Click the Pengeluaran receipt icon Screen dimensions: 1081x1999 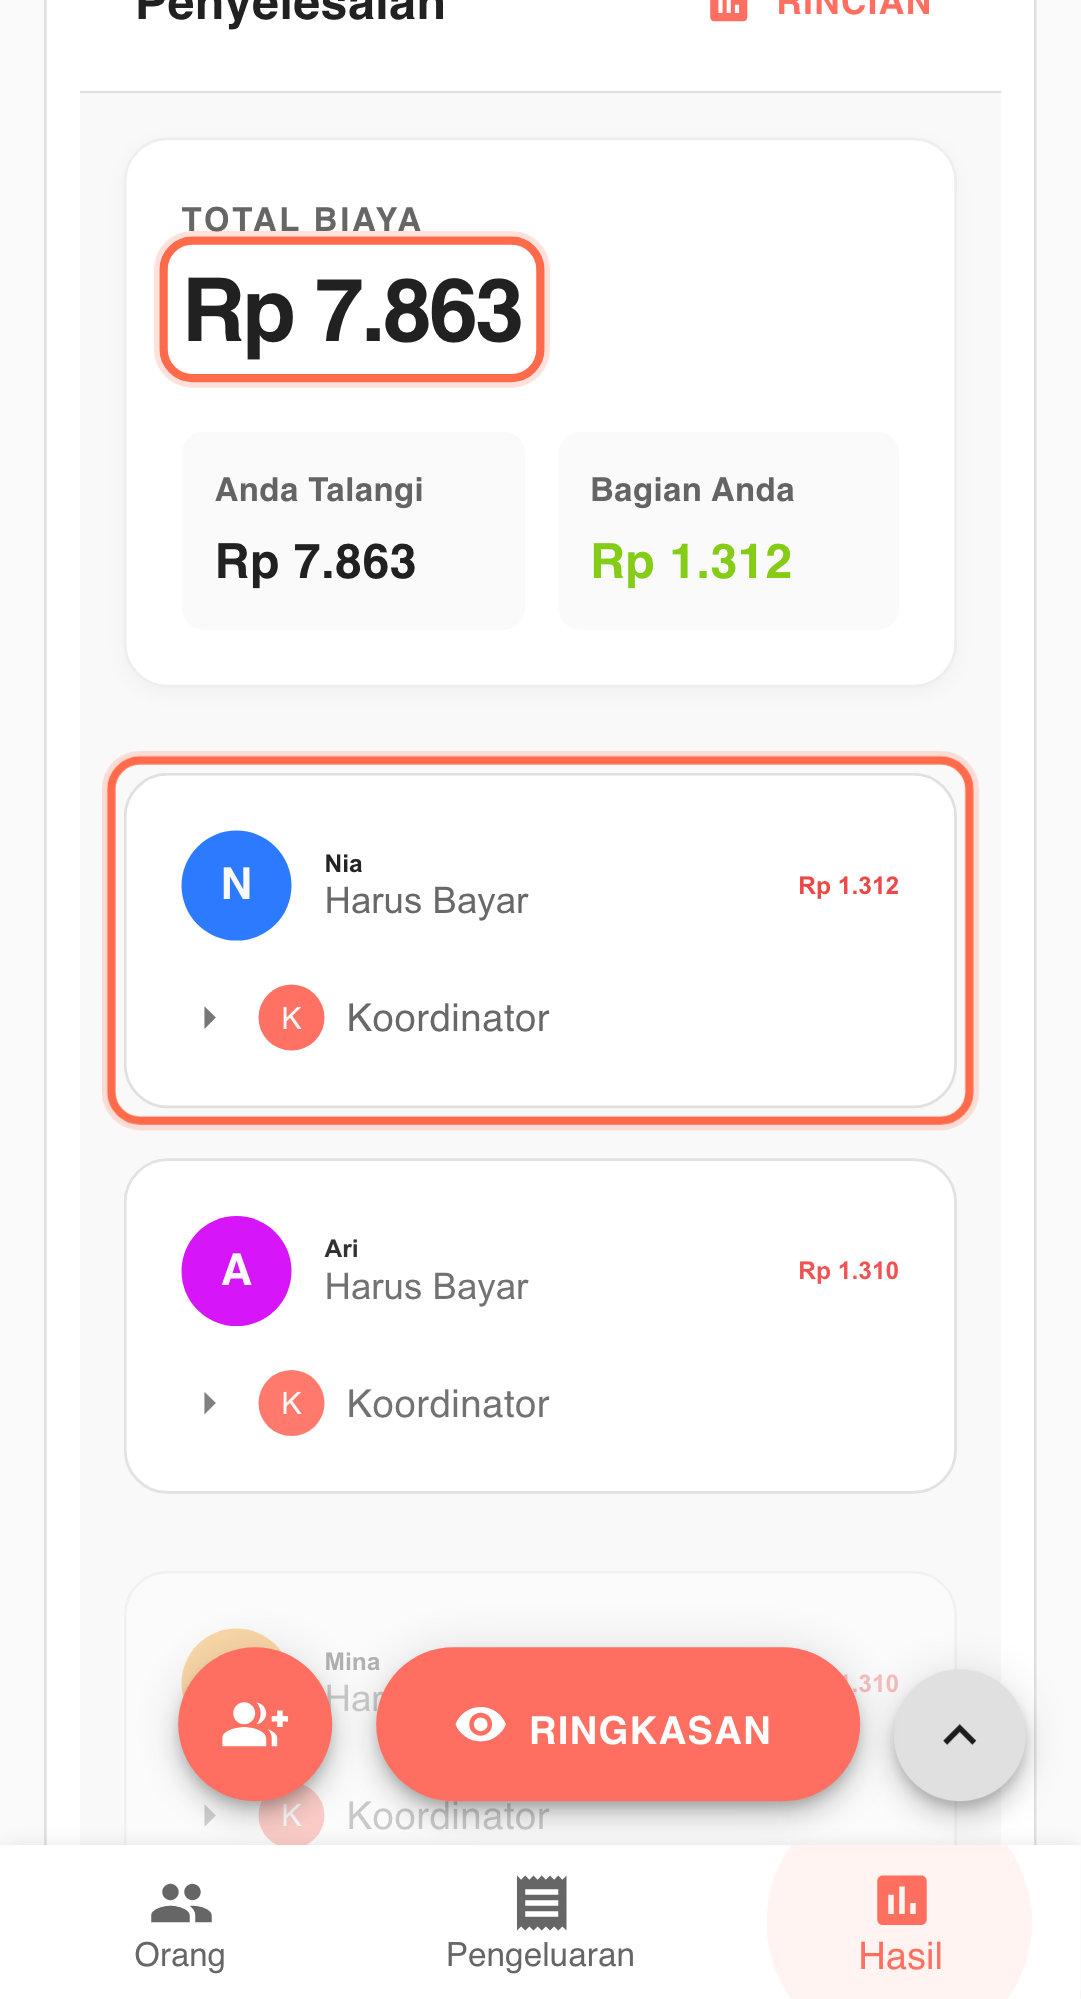(x=541, y=1903)
